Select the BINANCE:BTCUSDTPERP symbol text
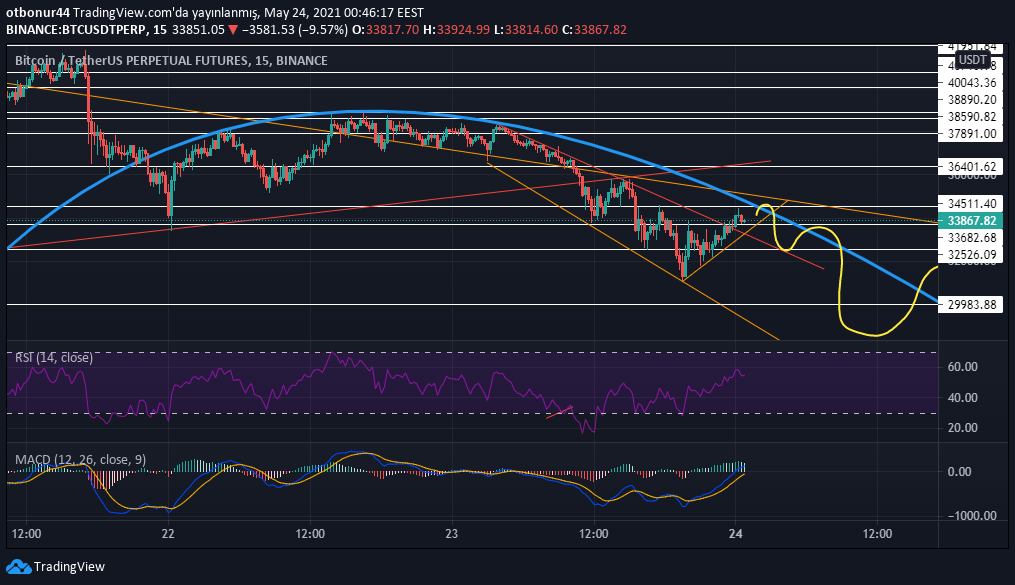The height and width of the screenshot is (585, 1015). coord(75,30)
